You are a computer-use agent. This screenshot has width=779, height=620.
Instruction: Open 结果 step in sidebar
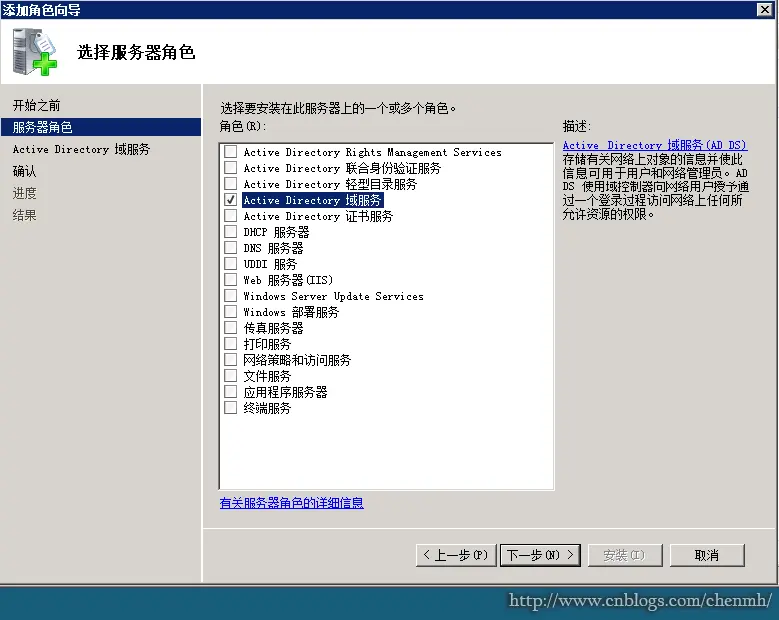(24, 215)
